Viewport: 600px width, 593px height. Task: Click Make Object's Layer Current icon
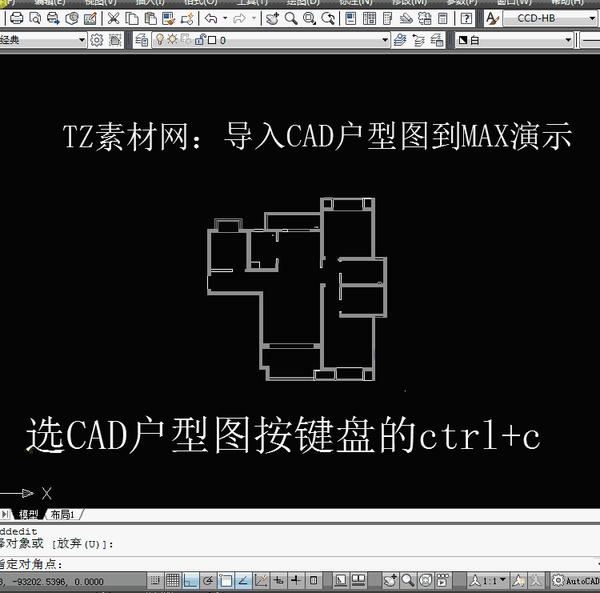click(400, 40)
